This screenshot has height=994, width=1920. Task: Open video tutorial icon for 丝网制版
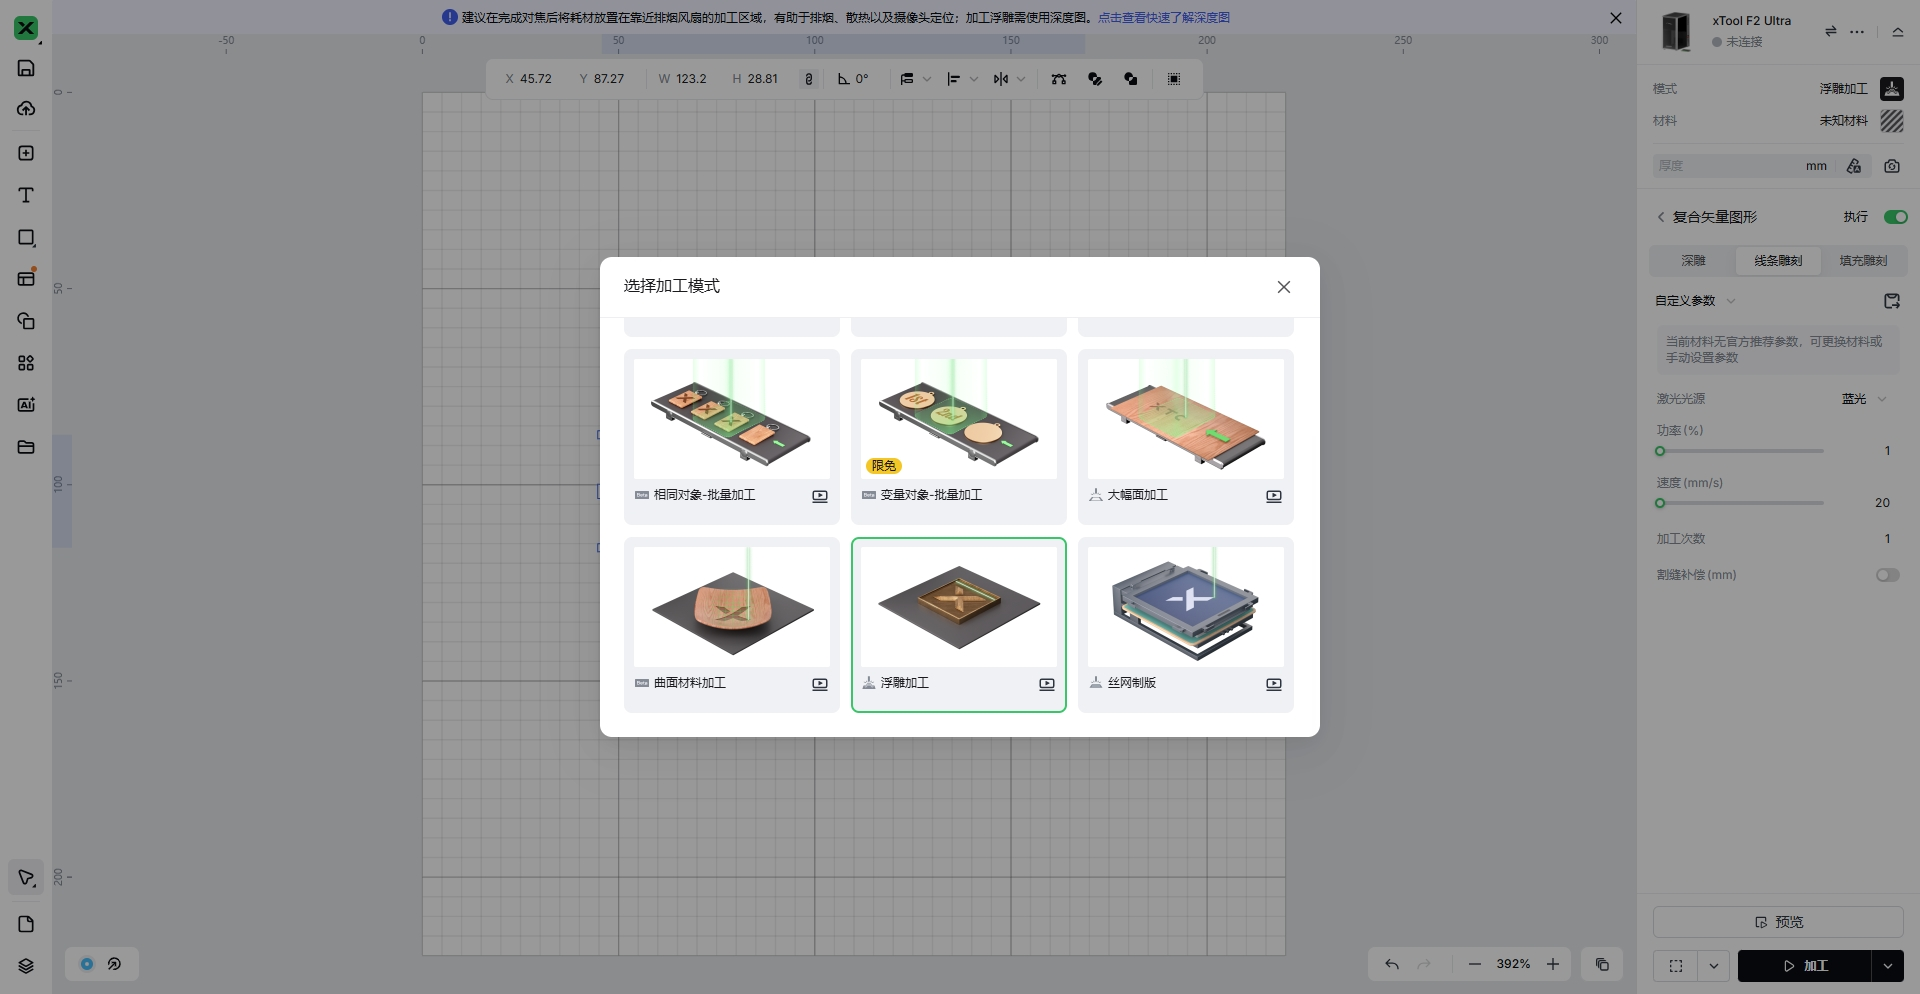point(1273,684)
